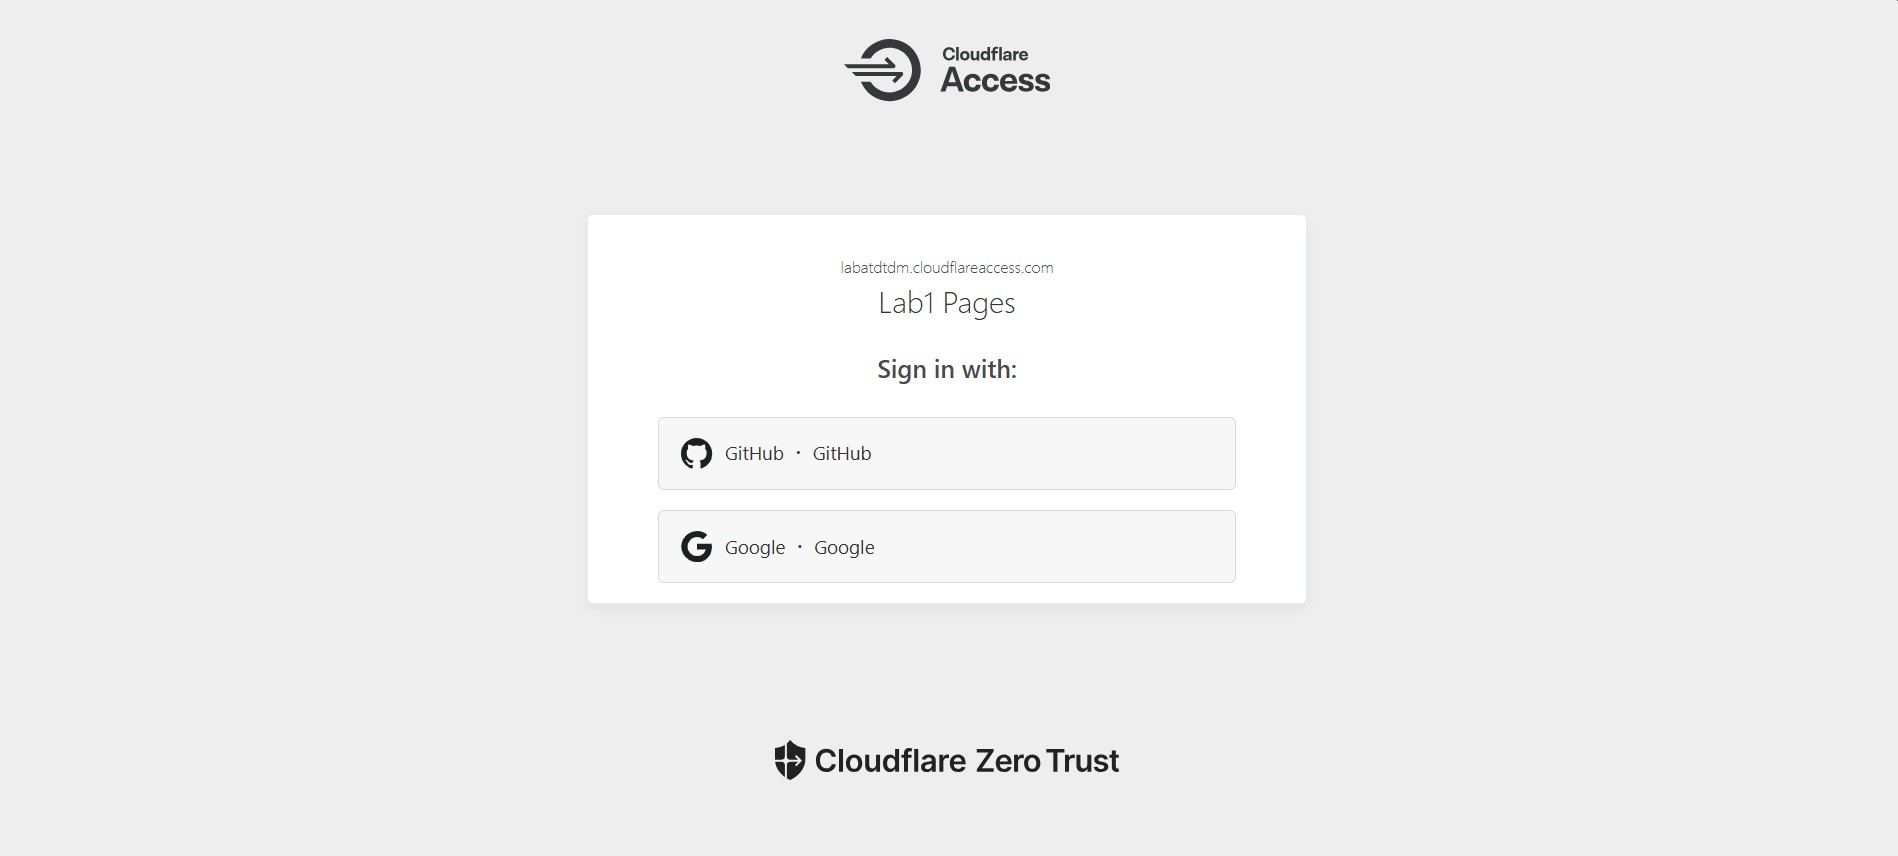Screen dimensions: 1898x856
Task: Click the Zero Trust words in the footer
Action: tap(1047, 761)
